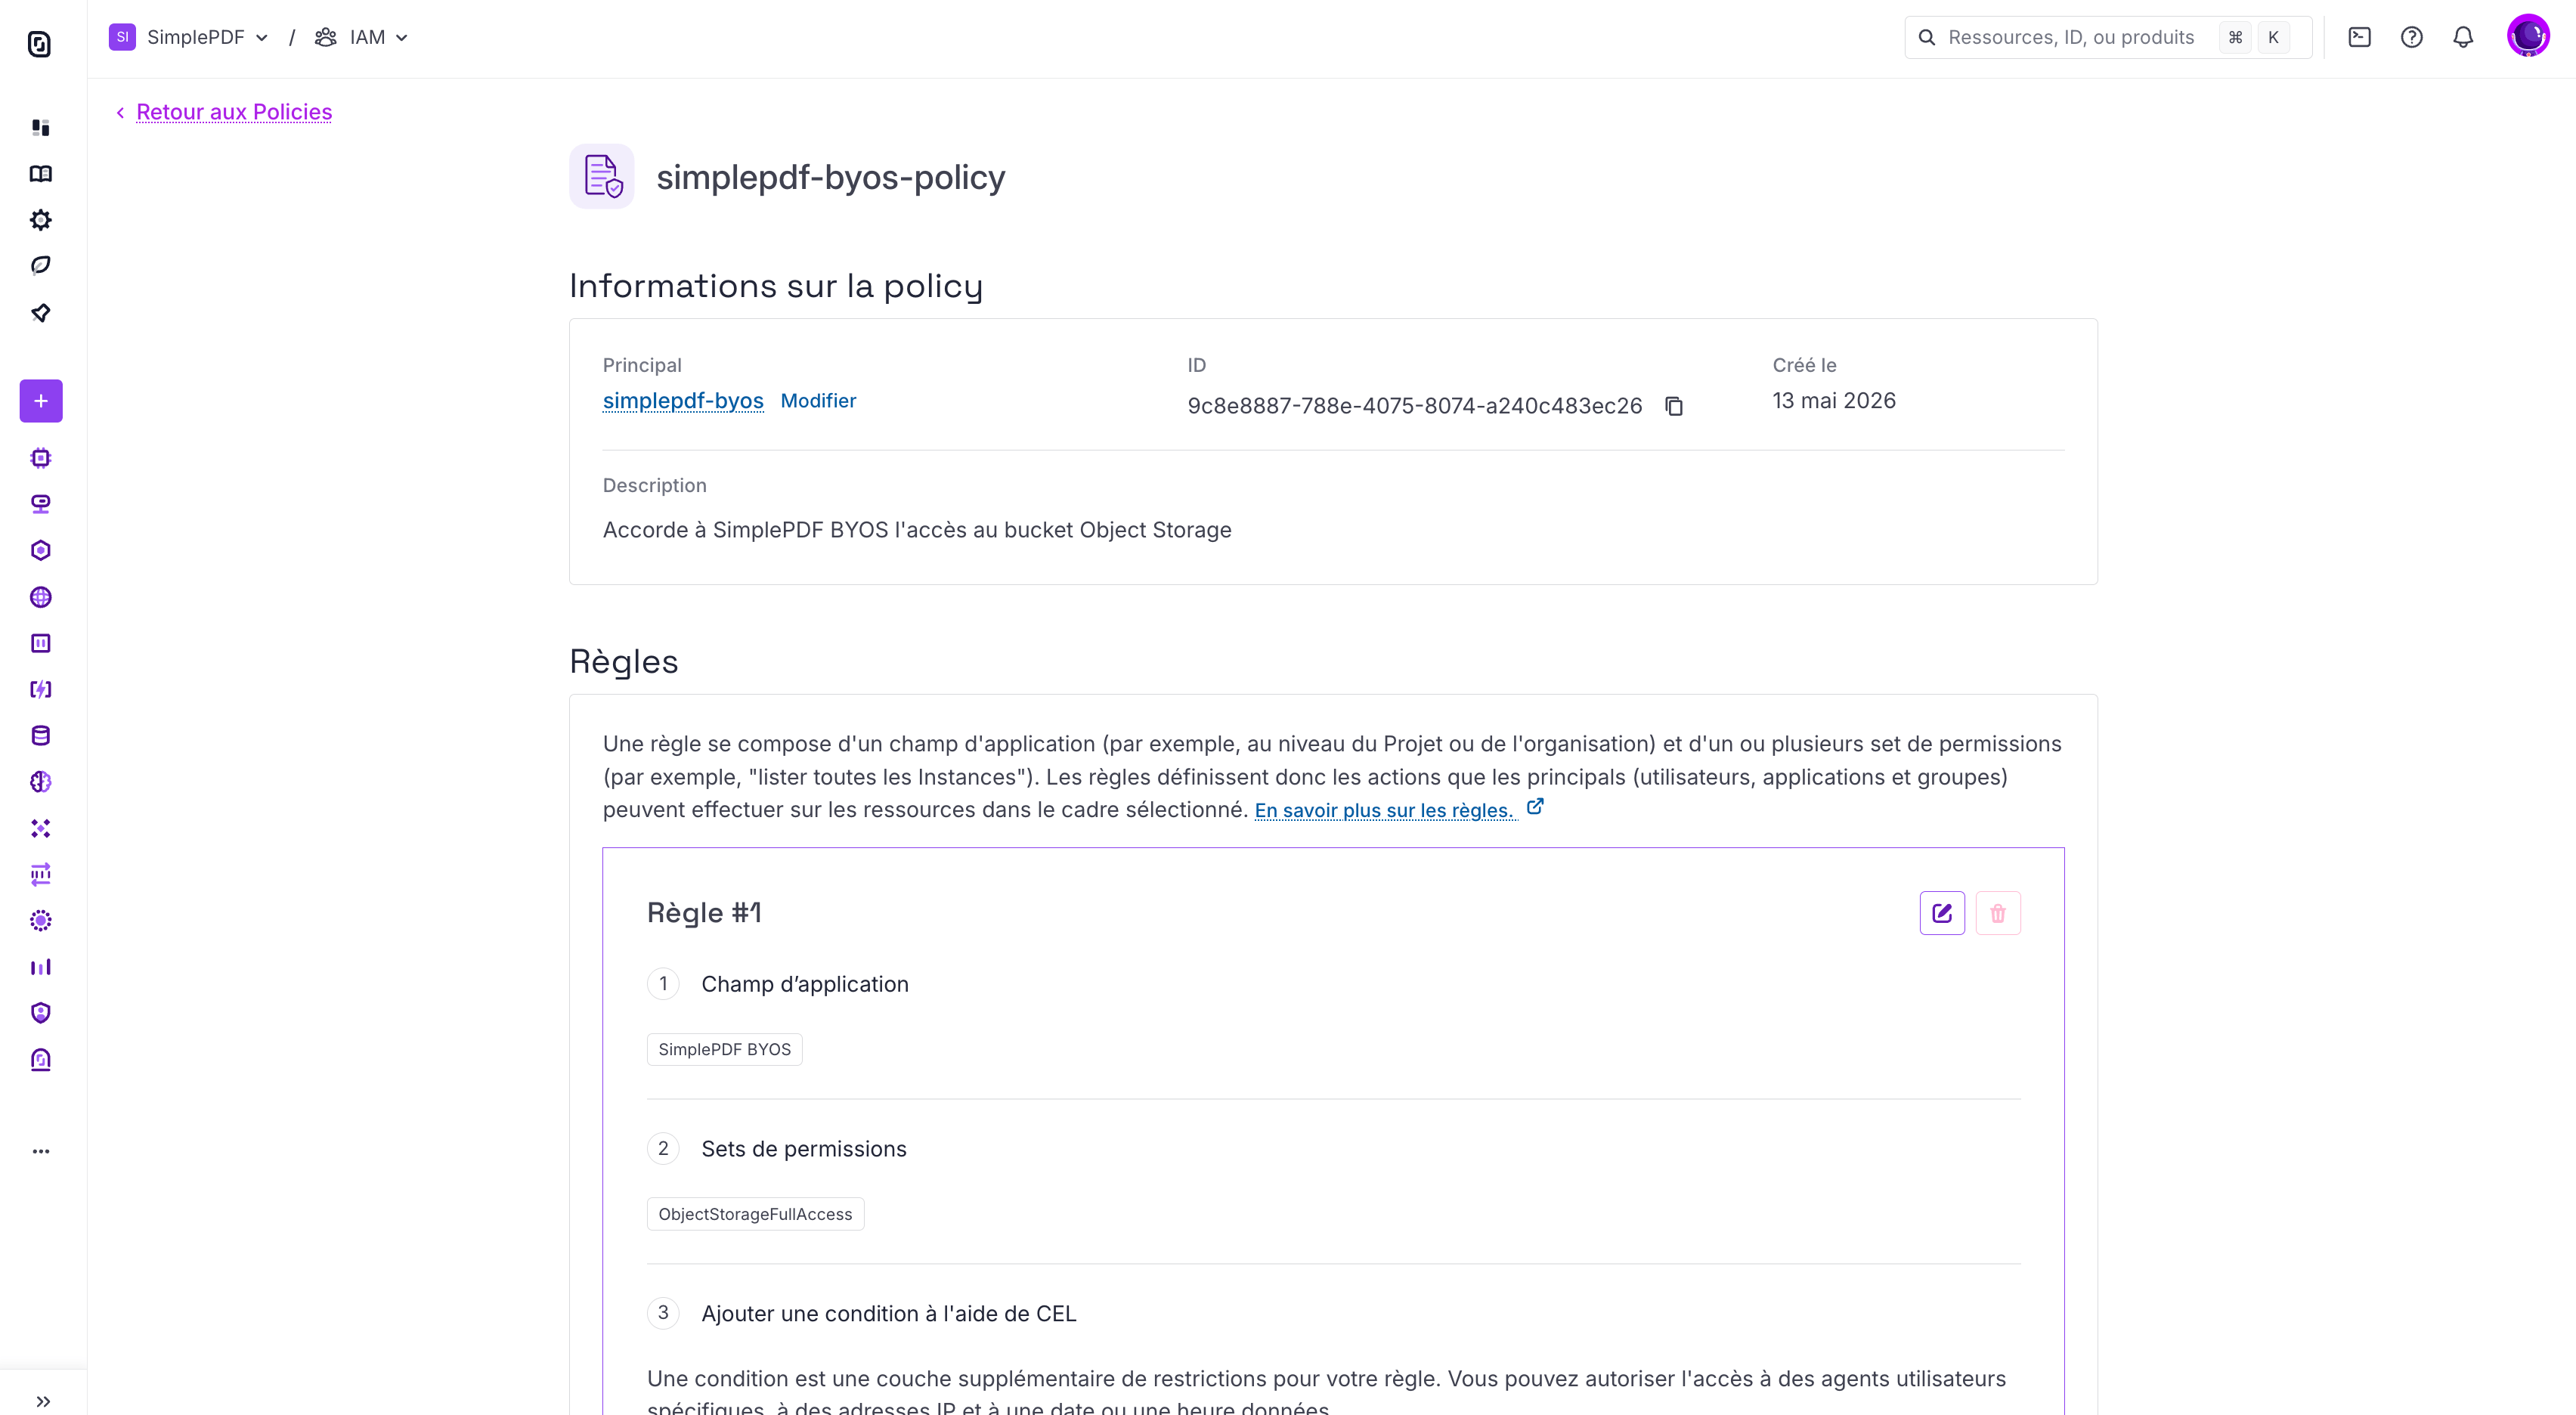Open the square pause-style sidebar icon
Image resolution: width=2576 pixels, height=1415 pixels.
41,643
